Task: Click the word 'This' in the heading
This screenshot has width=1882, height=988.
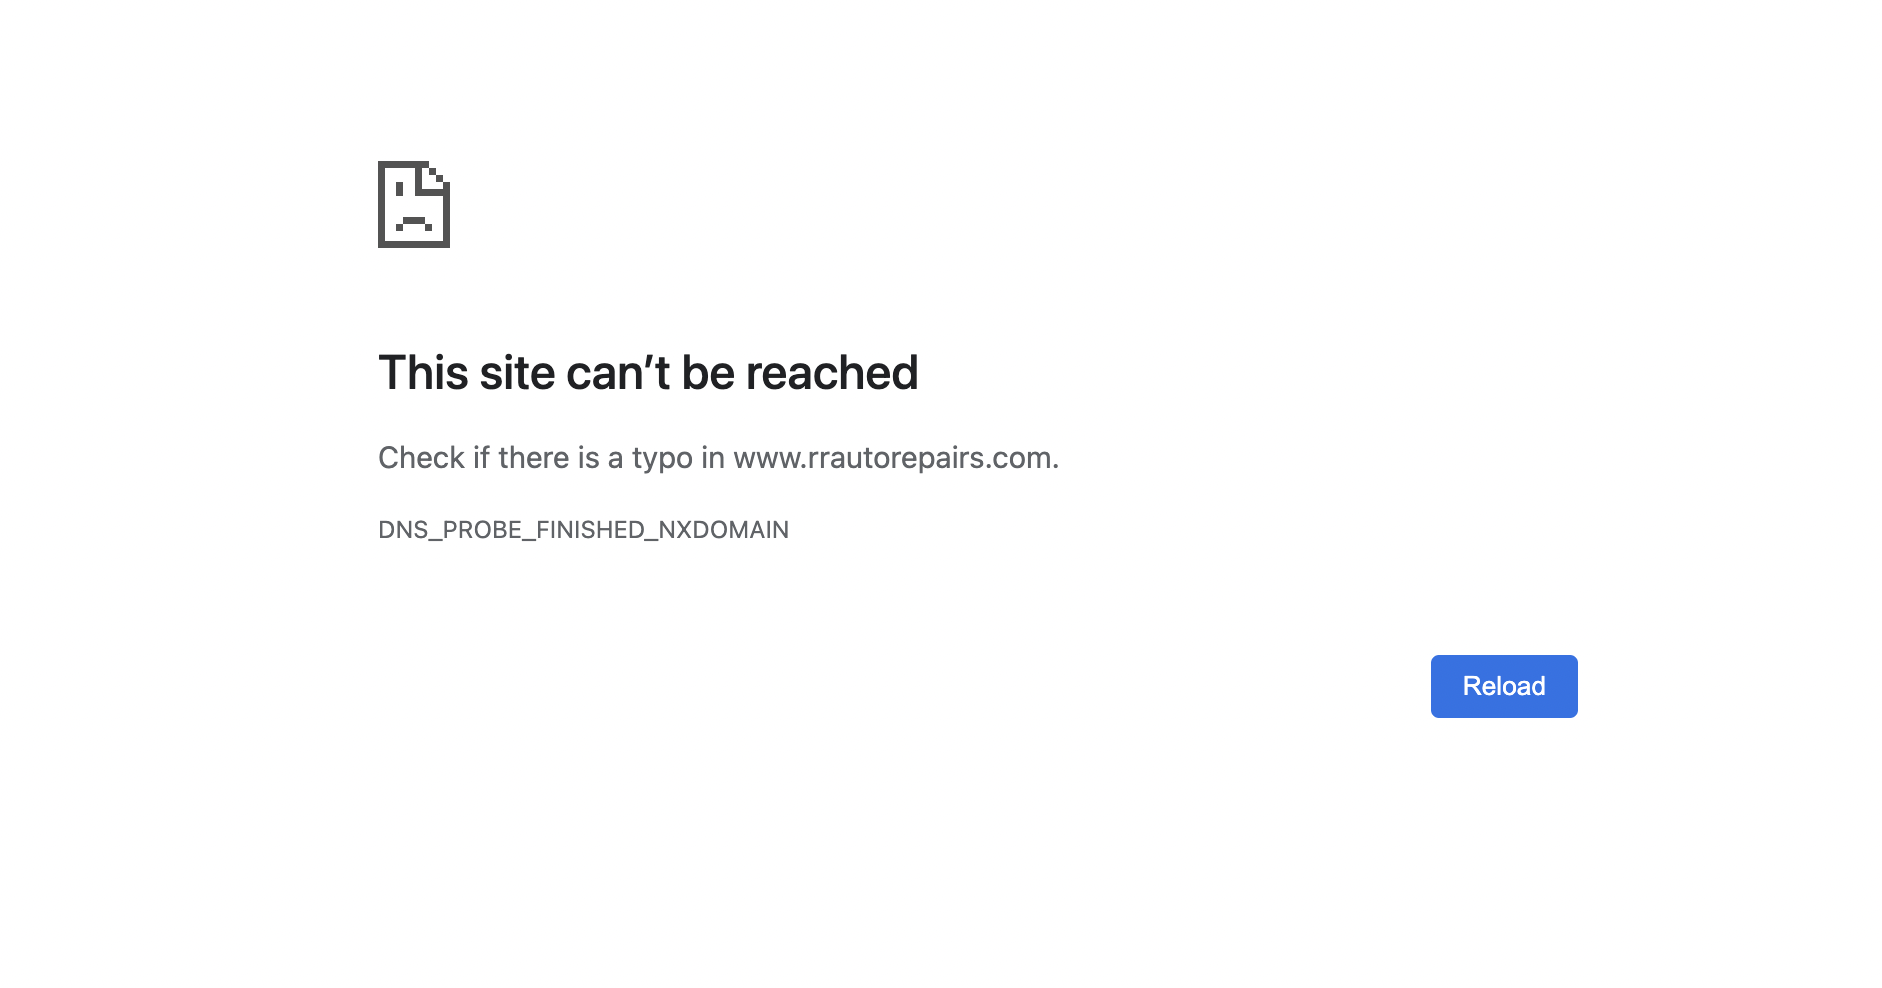Action: click(x=423, y=373)
